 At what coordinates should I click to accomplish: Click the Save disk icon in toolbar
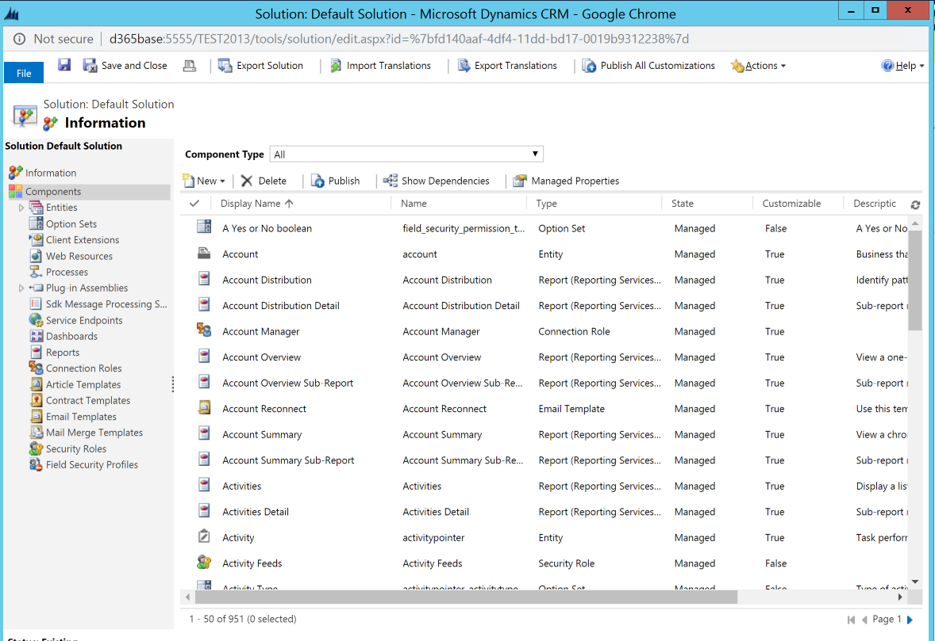point(64,65)
